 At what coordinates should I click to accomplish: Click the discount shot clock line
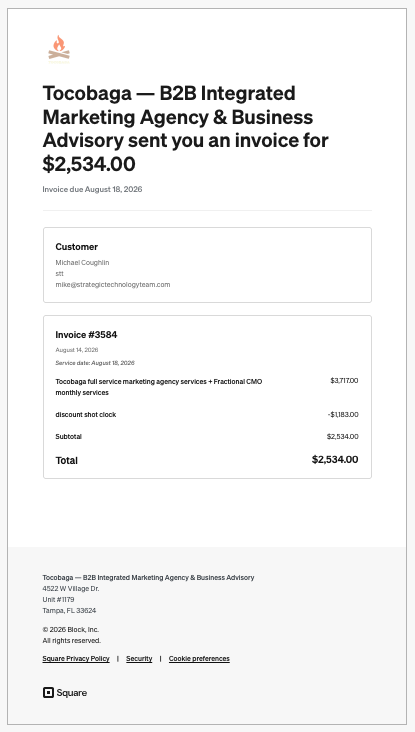pos(86,415)
